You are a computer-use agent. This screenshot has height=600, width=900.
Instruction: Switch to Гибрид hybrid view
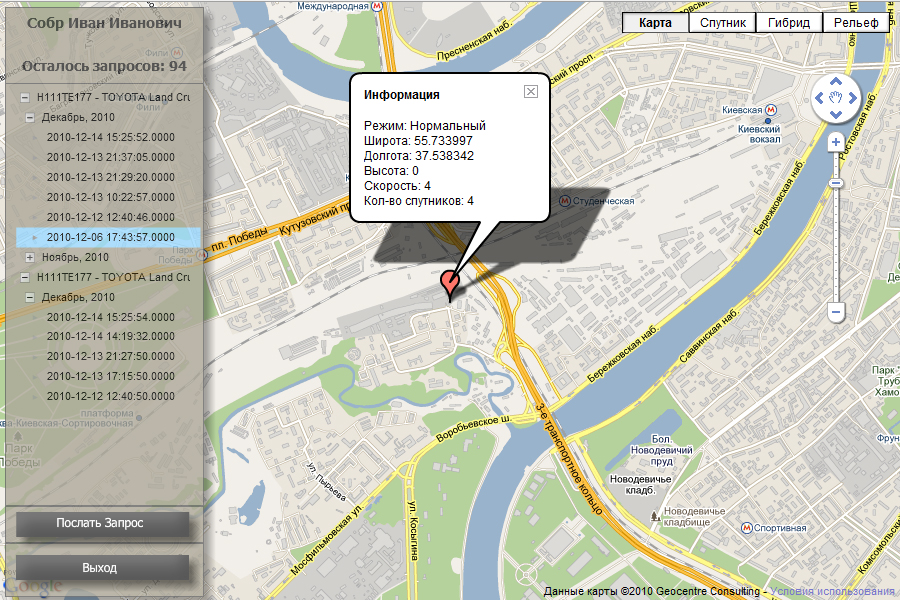tap(789, 23)
